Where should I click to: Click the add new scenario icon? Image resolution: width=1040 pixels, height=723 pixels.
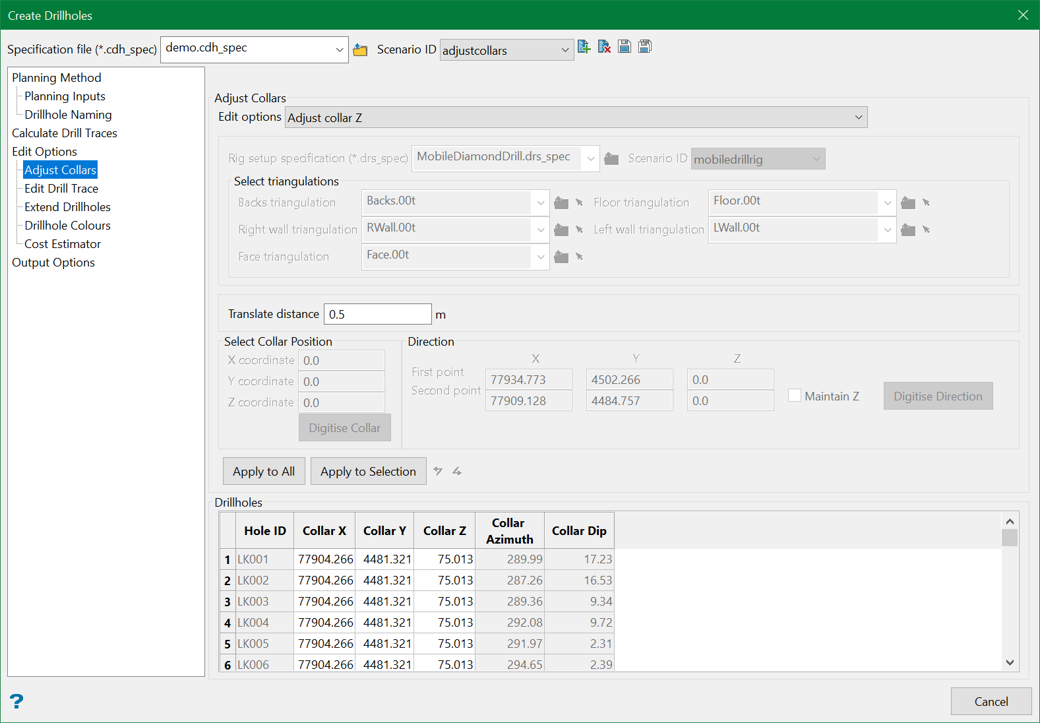click(584, 47)
